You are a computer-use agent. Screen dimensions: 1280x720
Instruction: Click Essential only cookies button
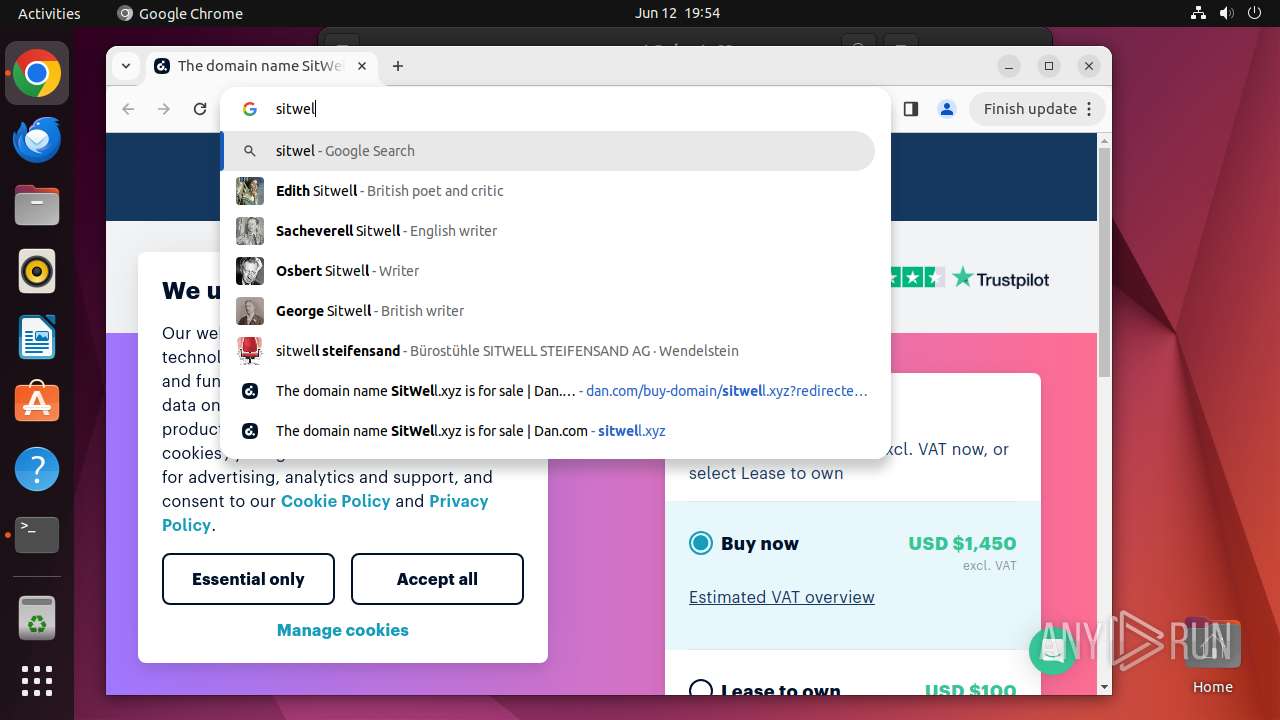tap(248, 579)
